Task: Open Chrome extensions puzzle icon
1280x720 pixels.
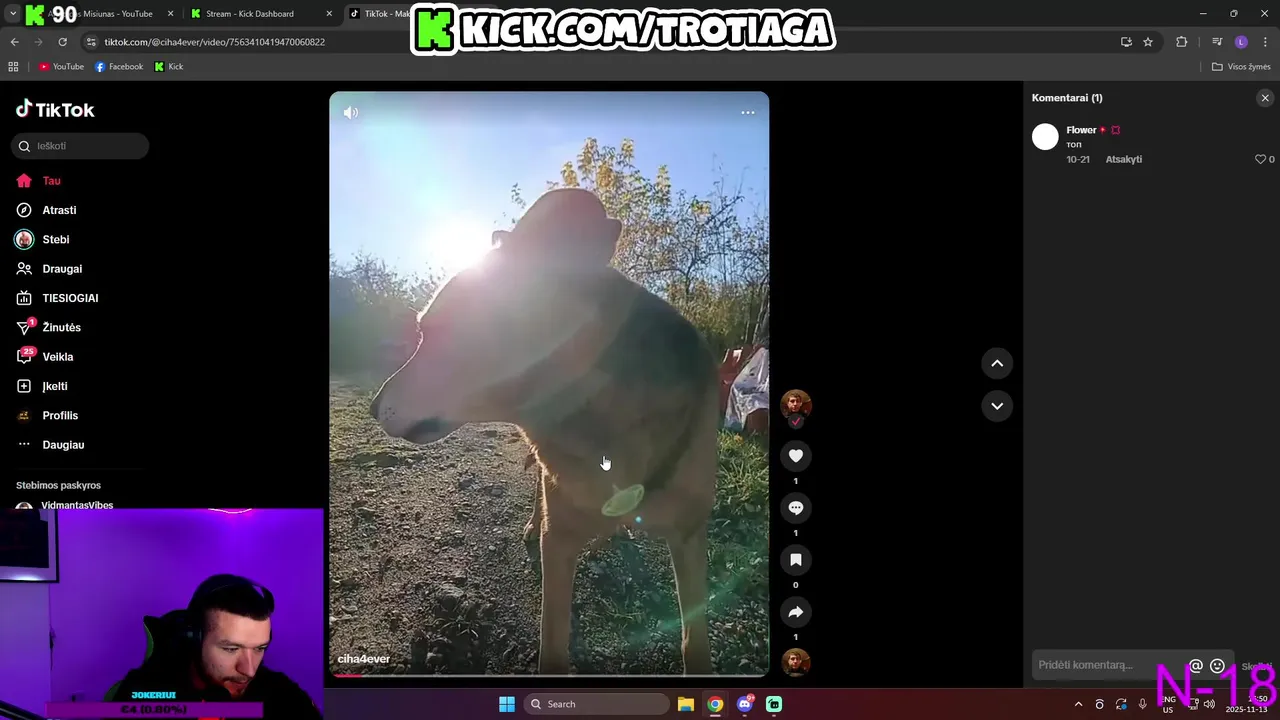Action: tap(1182, 42)
